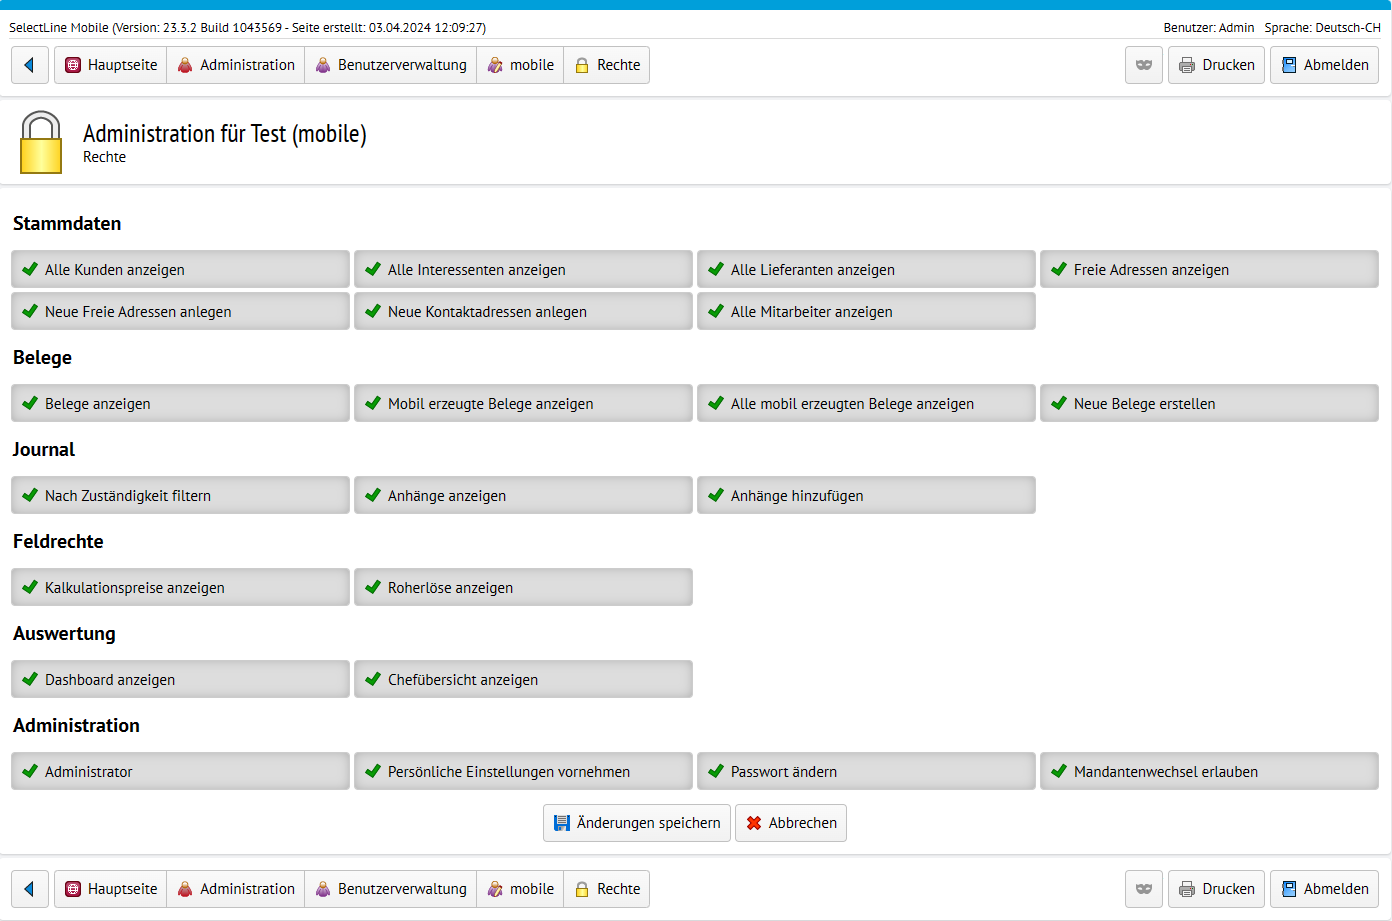Go to Benutzerverwaltung in top breadcrumb
Screen dimensions: 1392x921
coord(391,65)
